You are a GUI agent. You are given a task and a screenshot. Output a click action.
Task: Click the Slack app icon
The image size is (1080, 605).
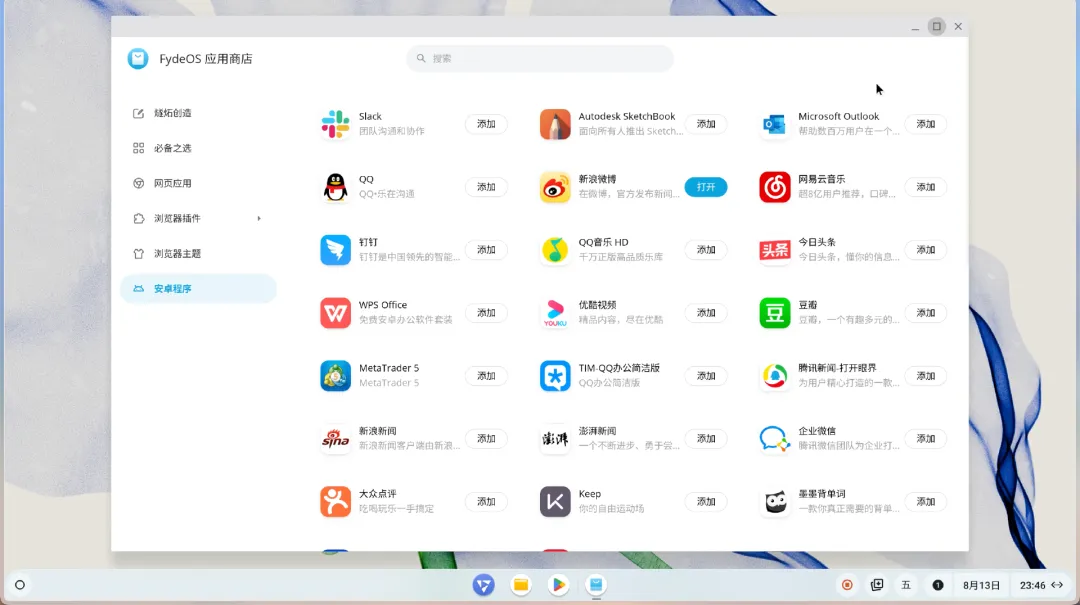[x=335, y=124]
